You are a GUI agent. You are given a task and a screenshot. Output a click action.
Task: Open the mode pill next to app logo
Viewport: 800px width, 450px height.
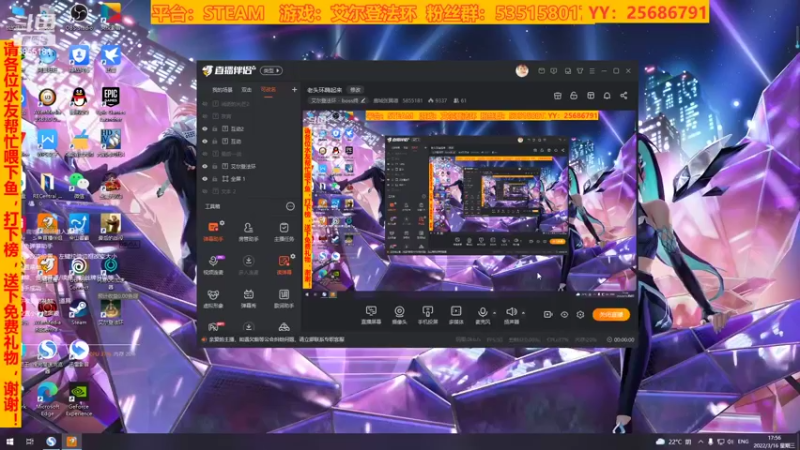coord(271,70)
